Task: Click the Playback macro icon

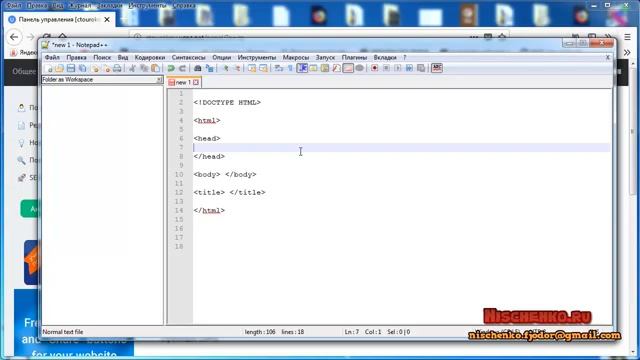Action: 398,68
